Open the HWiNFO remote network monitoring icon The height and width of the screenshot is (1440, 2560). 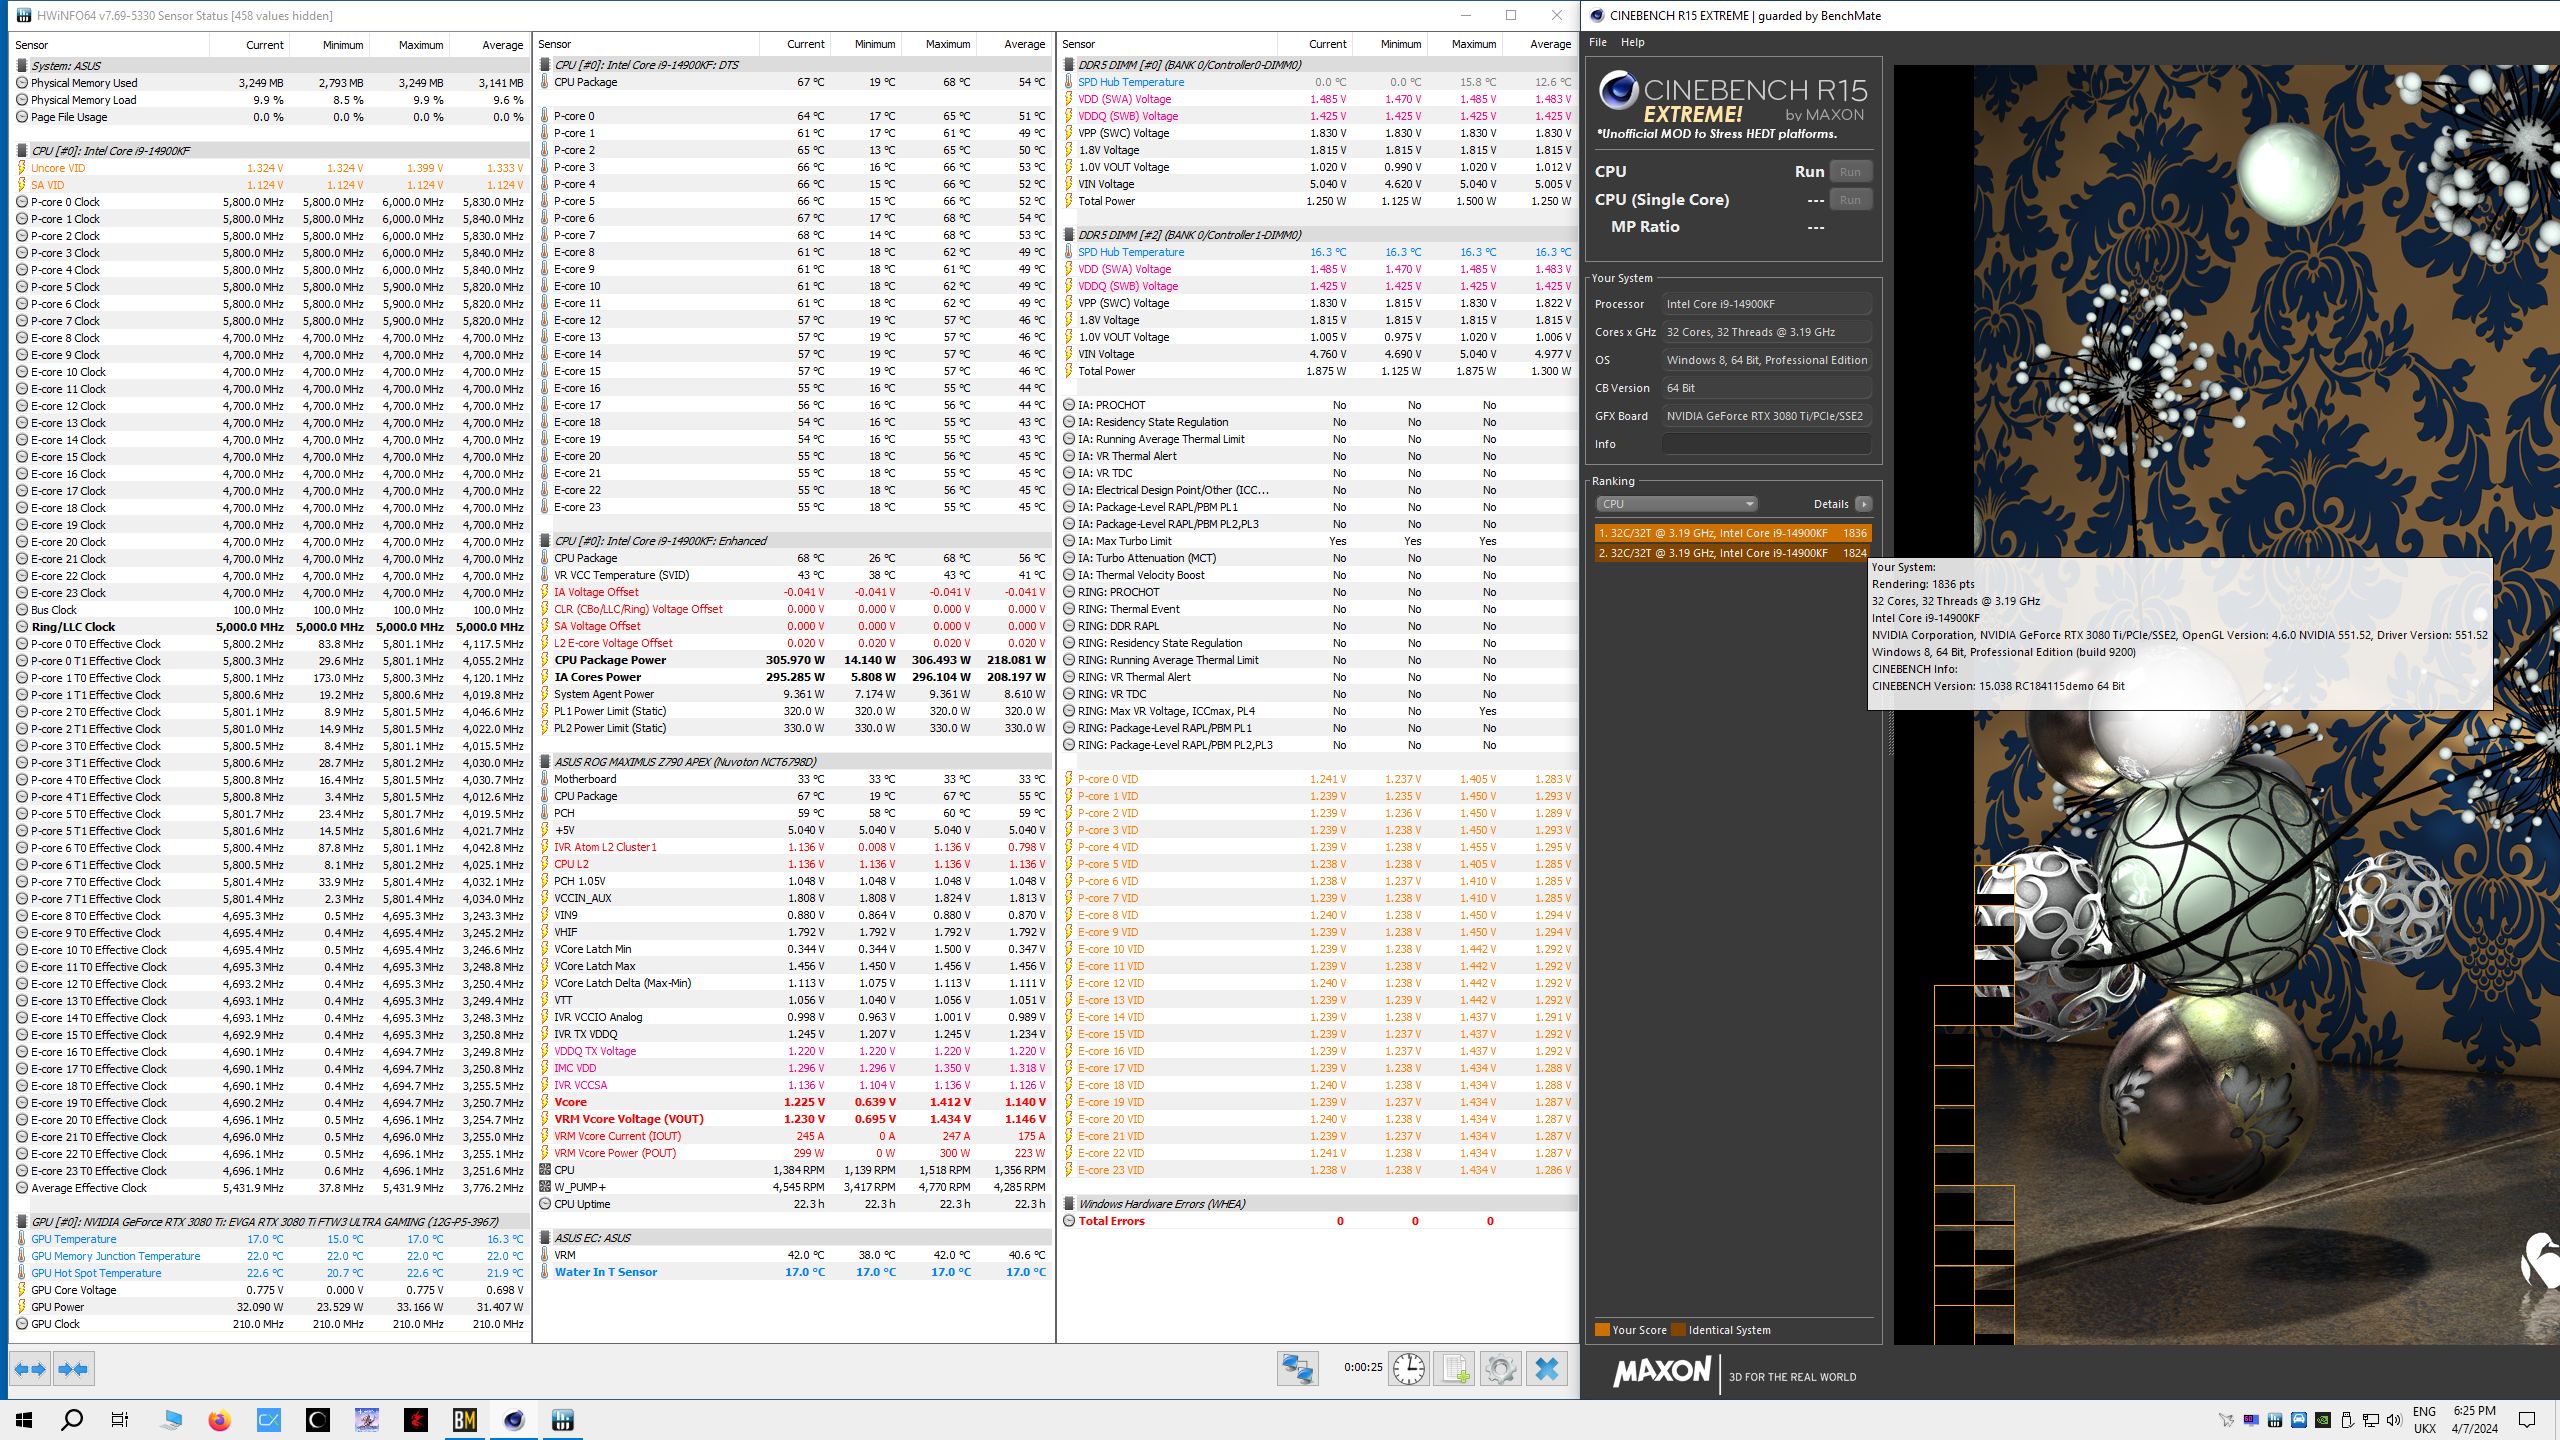tap(1297, 1368)
